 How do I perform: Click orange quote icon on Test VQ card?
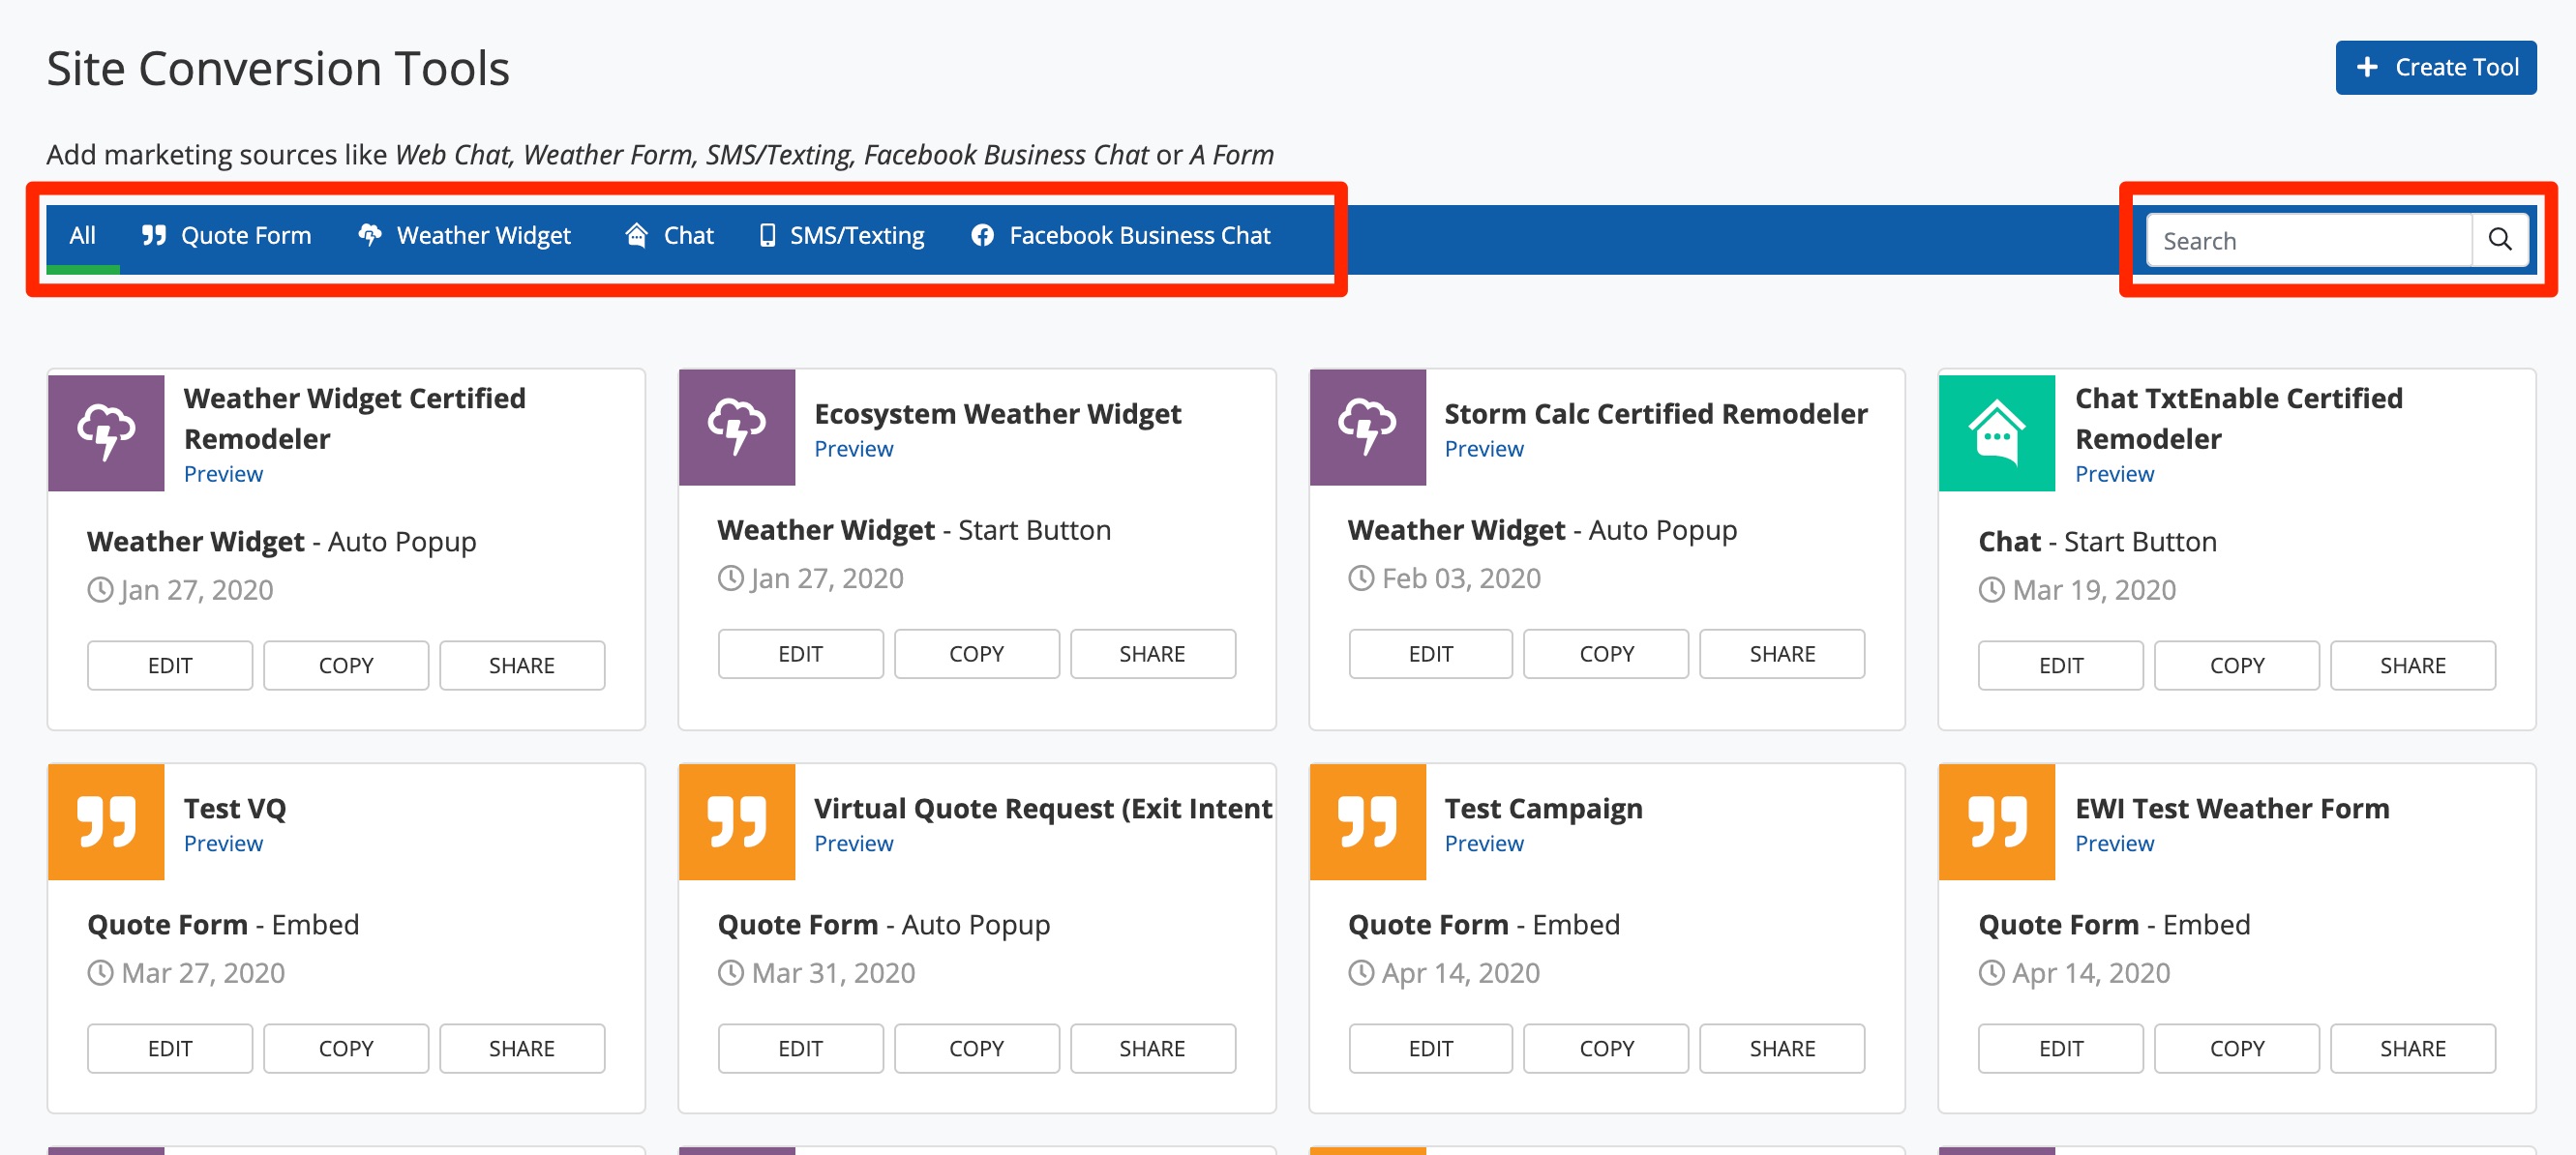tap(106, 822)
